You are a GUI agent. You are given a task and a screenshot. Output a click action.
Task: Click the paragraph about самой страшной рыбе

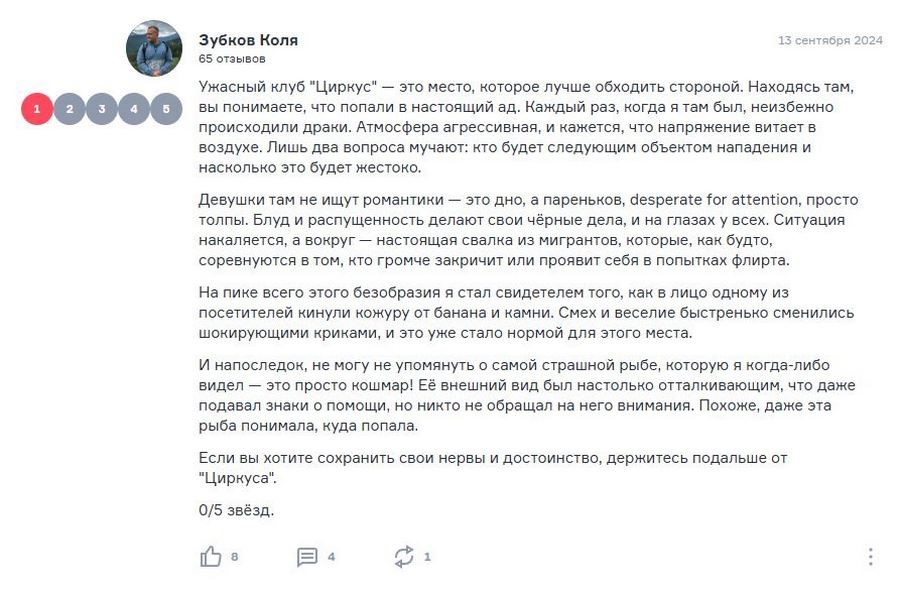[x=527, y=396]
